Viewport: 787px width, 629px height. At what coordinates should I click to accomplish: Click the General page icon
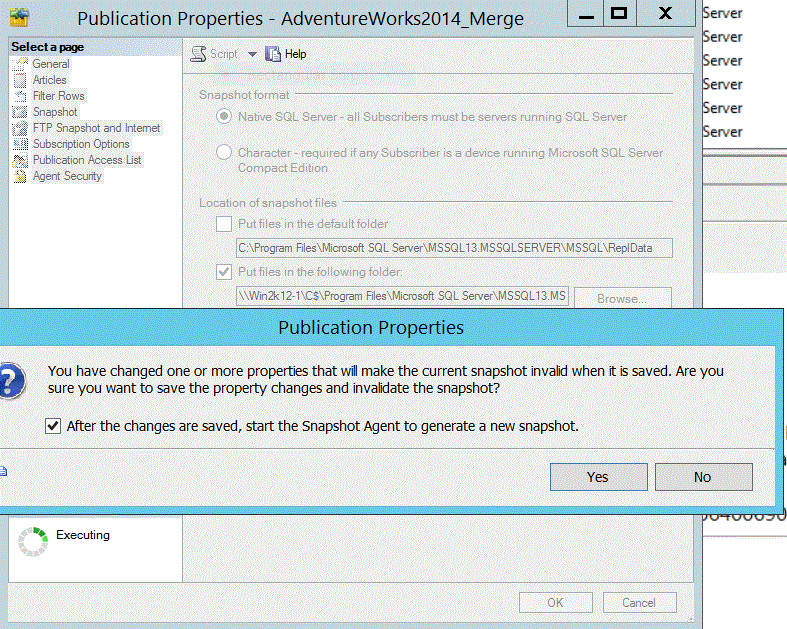[x=20, y=64]
